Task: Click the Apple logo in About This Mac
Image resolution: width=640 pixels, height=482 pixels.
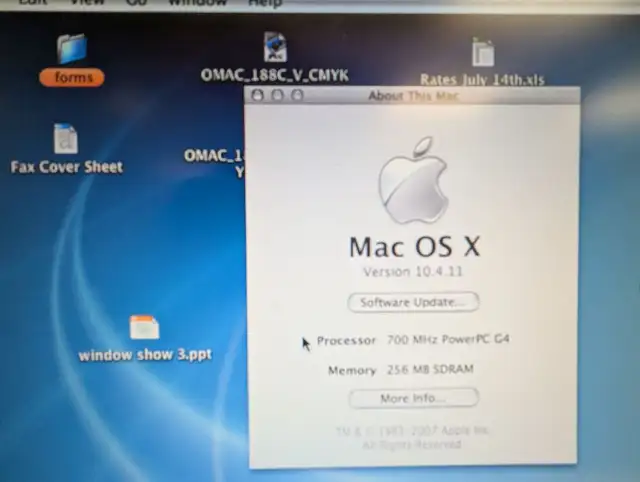Action: coord(413,180)
